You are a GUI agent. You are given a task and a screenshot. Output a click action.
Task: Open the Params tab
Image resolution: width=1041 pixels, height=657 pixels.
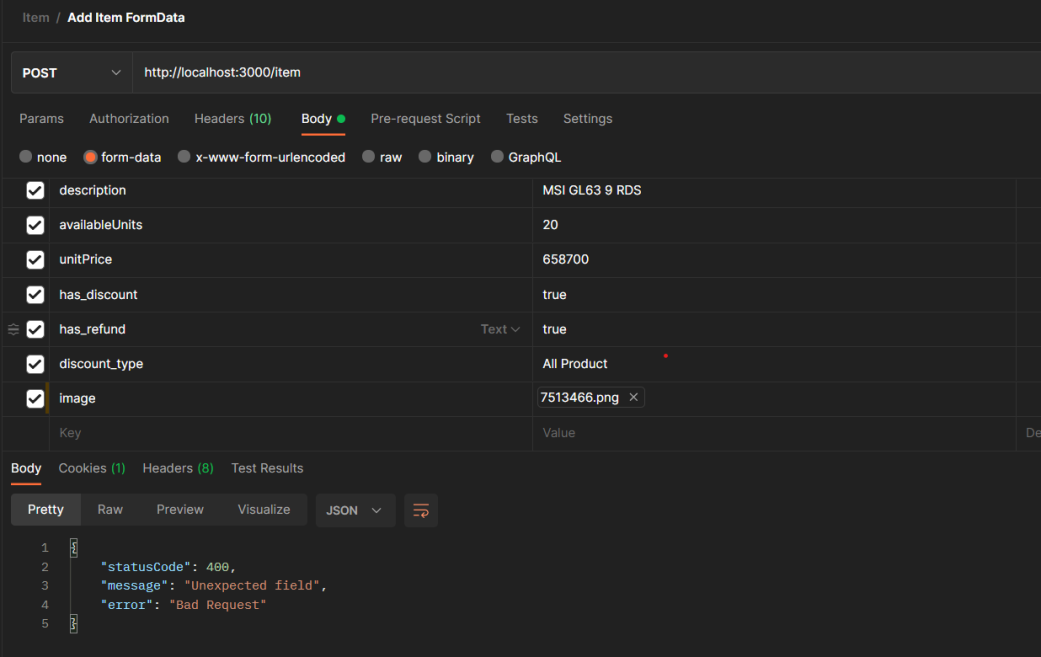click(41, 119)
